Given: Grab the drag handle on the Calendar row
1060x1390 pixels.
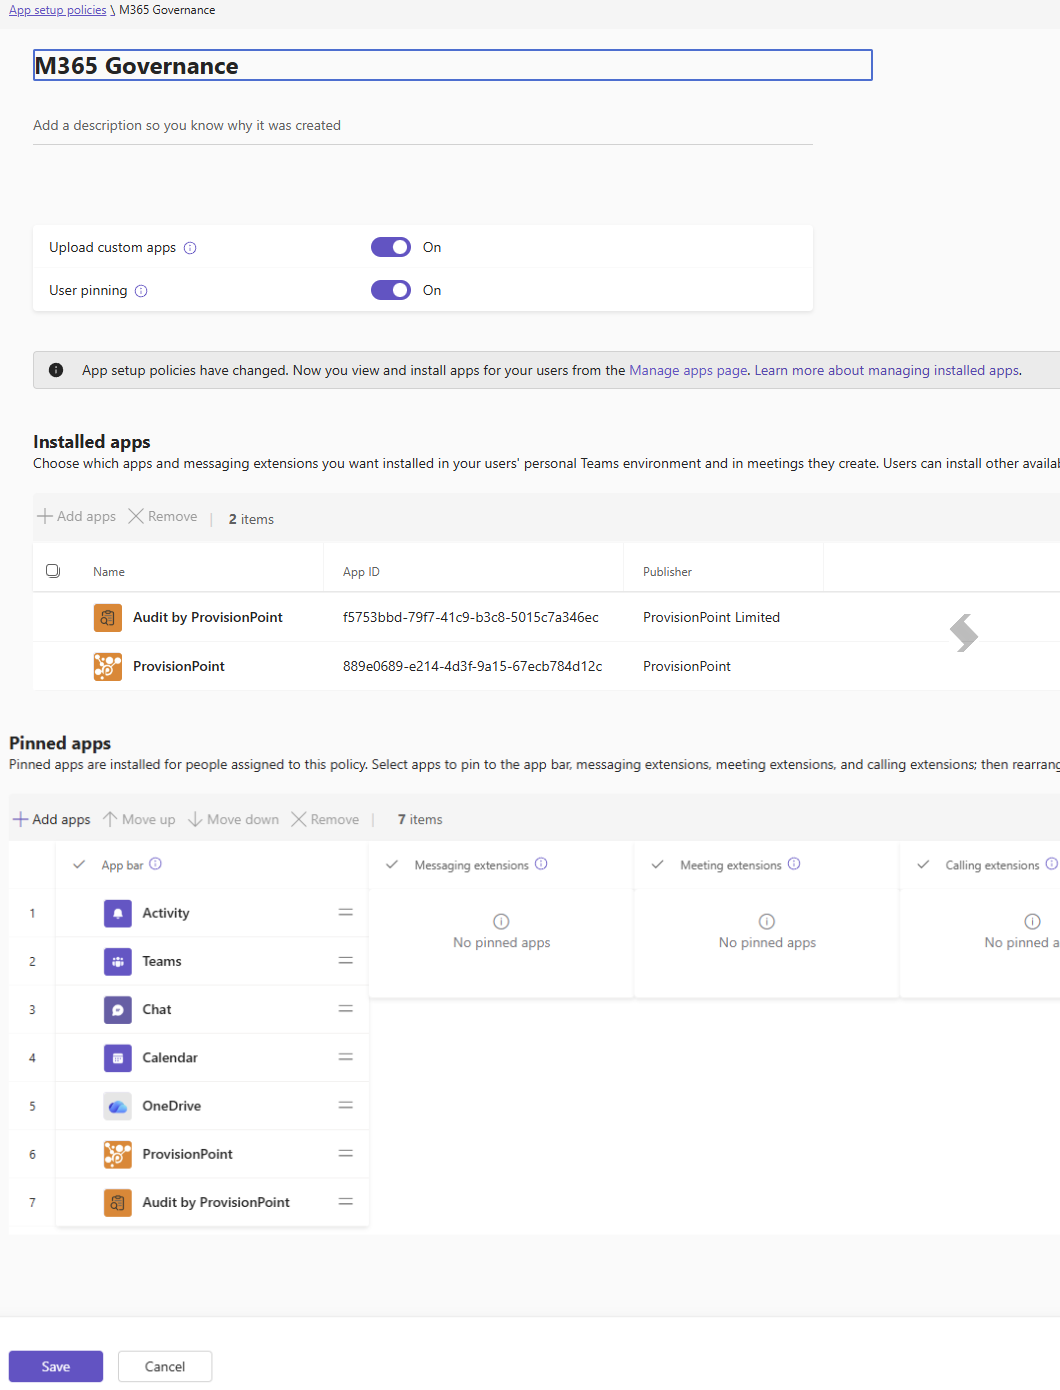Looking at the screenshot, I should pos(346,1057).
